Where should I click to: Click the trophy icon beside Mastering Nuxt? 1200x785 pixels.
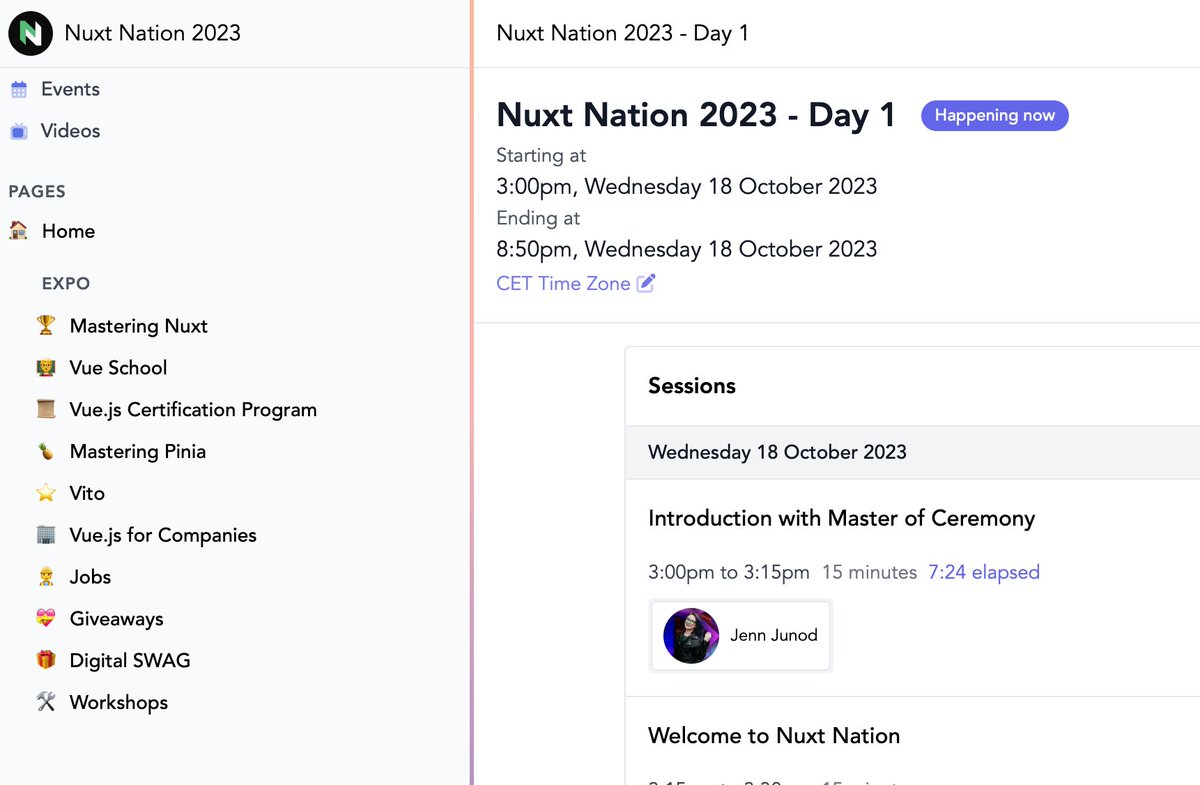point(46,325)
